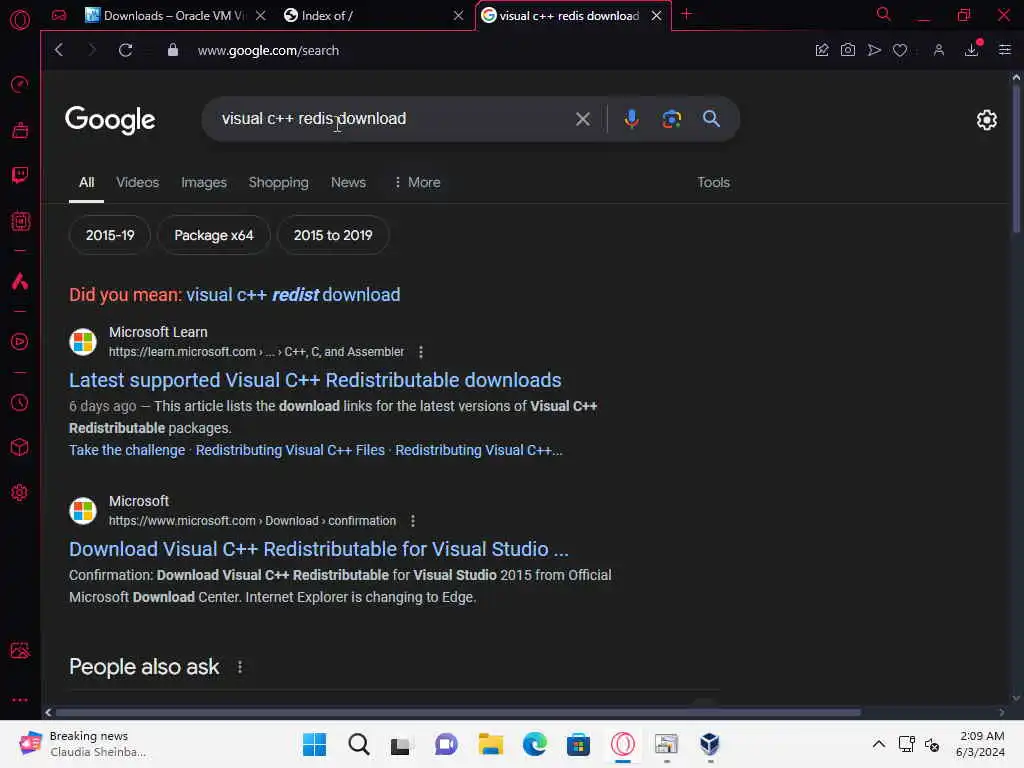Open the CPU limiter chip sidebar icon
1024x768 pixels.
coord(20,221)
